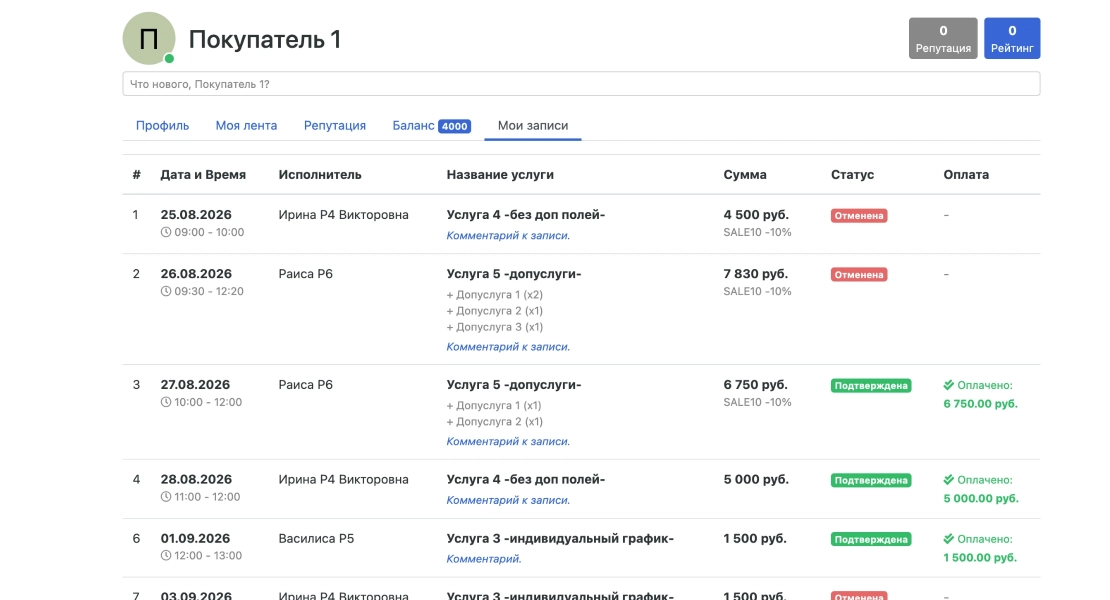Click the 4000 balance badge
The image size is (1110, 600).
coord(454,126)
